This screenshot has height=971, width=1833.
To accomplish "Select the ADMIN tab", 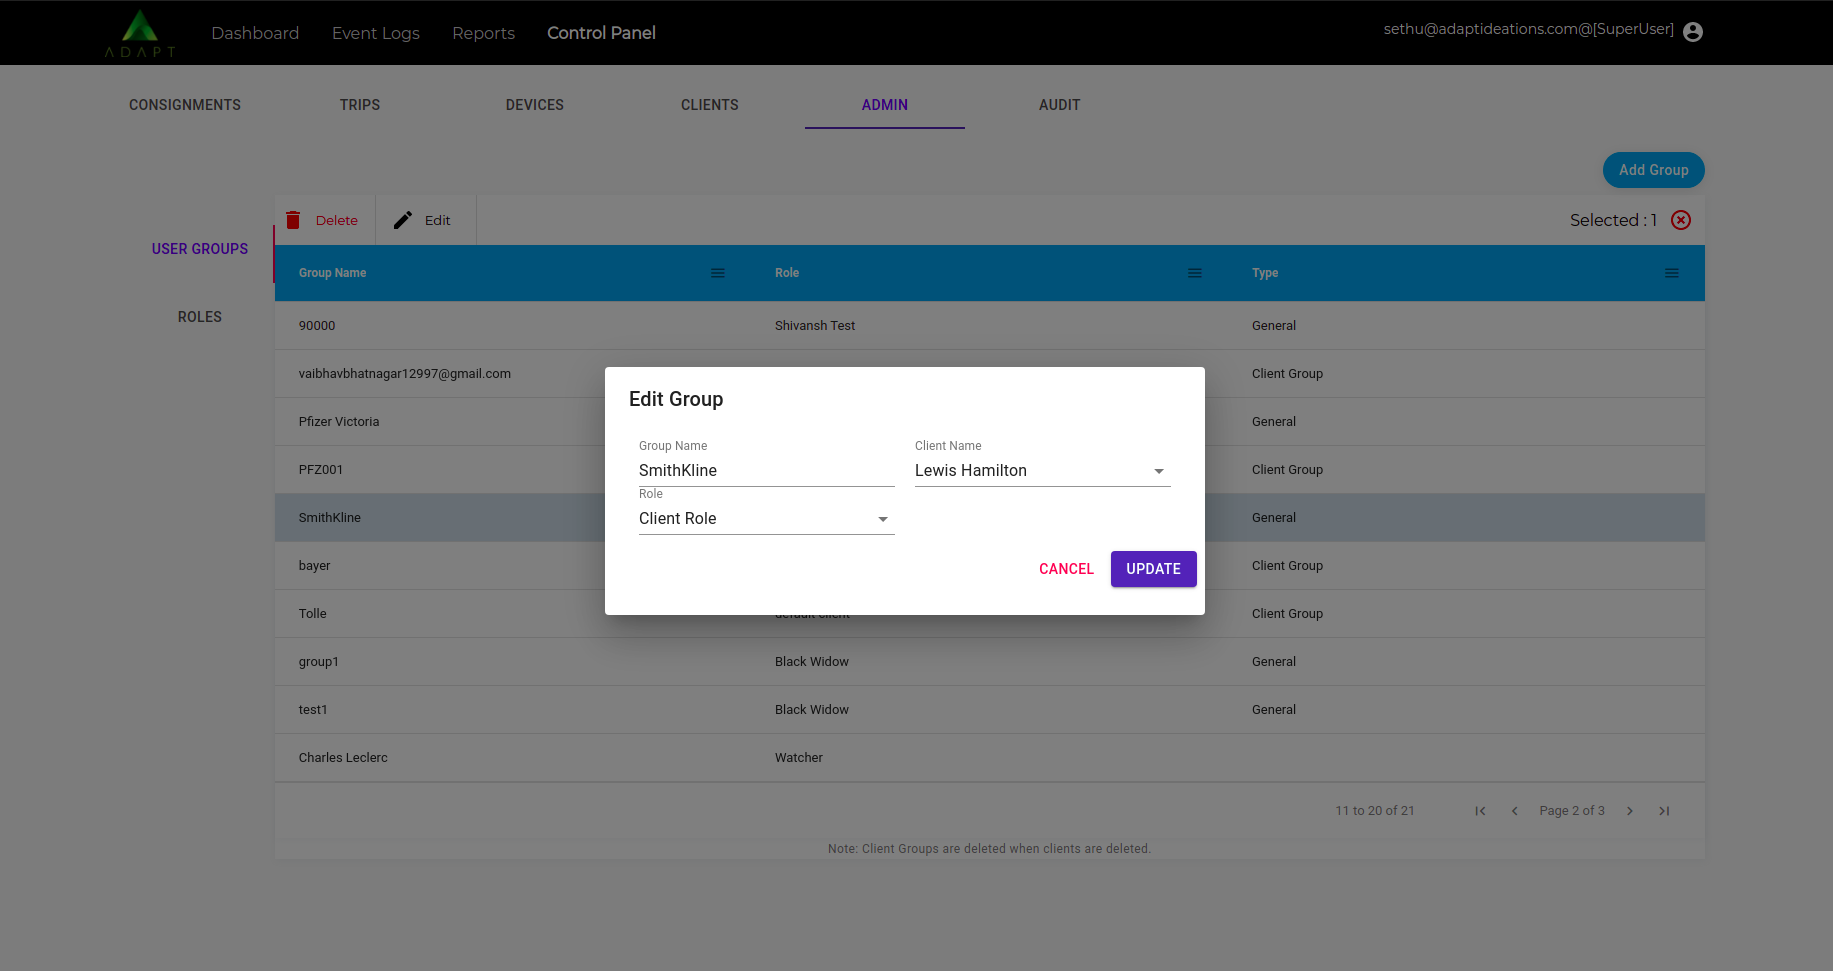I will [885, 105].
